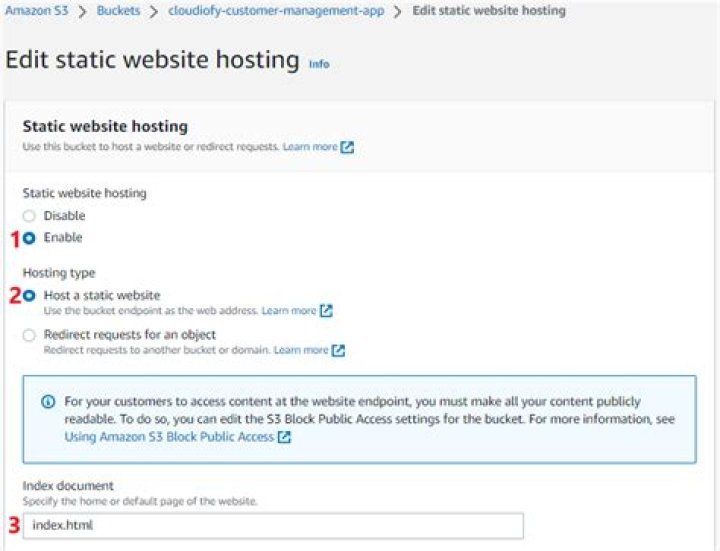Choose Redirect requests for an object radio
Screen dimensions: 720x551
click(29, 335)
